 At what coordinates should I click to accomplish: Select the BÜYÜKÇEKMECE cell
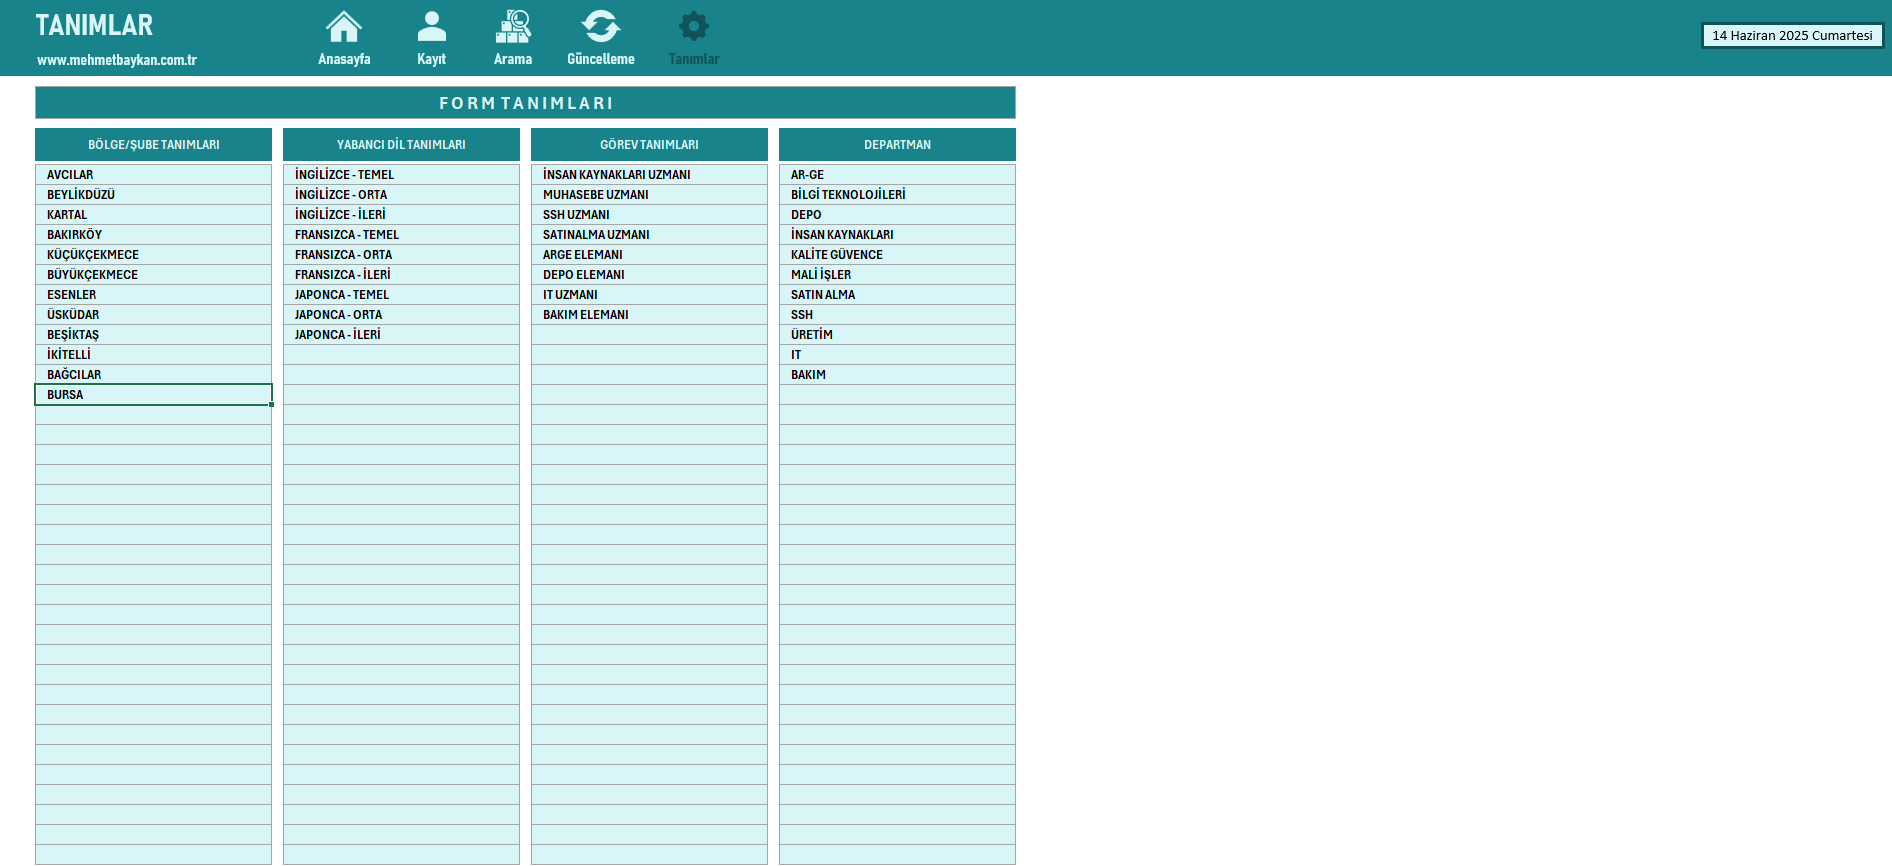(153, 275)
